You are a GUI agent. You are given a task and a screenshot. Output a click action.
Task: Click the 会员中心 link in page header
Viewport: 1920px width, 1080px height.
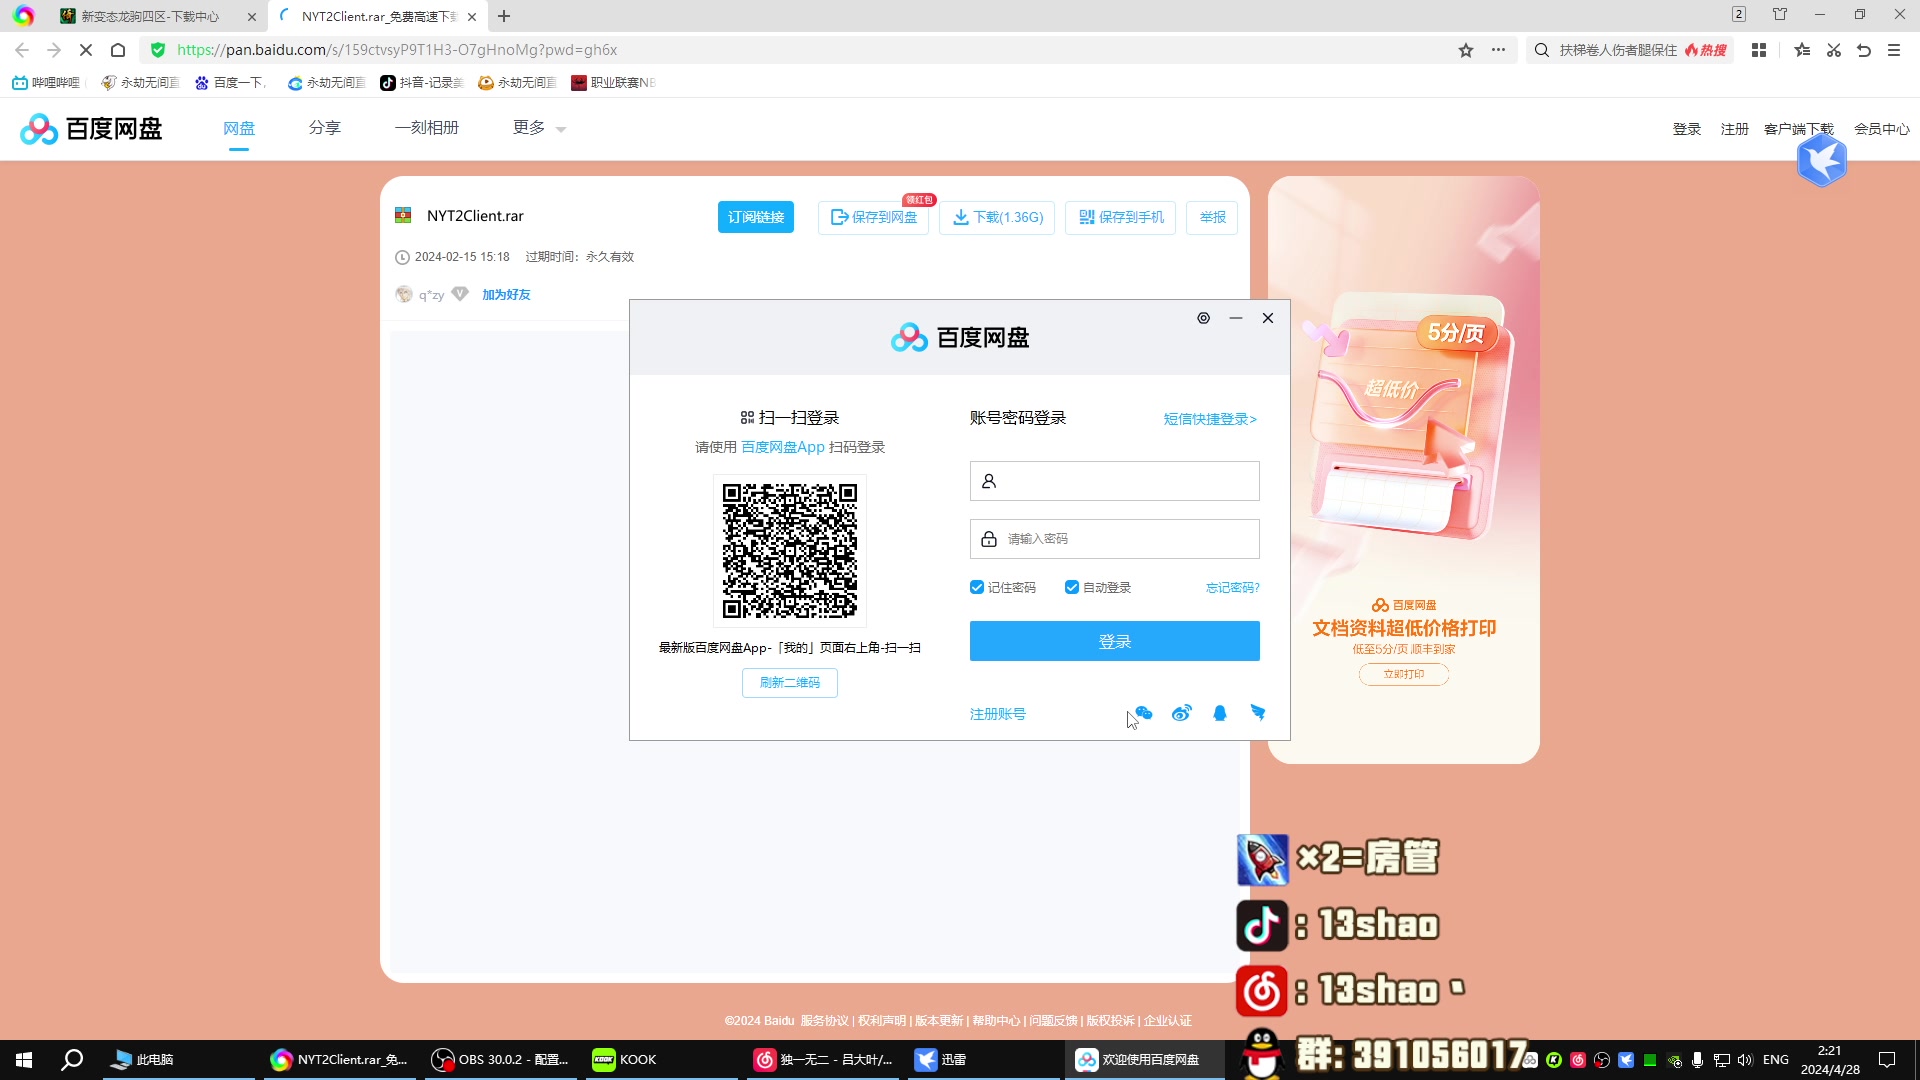click(x=1882, y=129)
